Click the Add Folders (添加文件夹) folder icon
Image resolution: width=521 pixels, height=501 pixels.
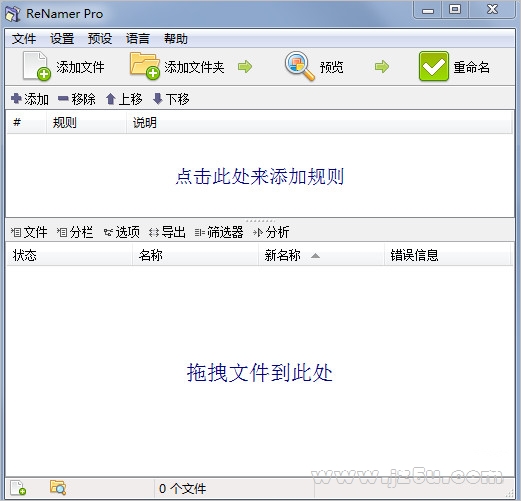pos(145,66)
